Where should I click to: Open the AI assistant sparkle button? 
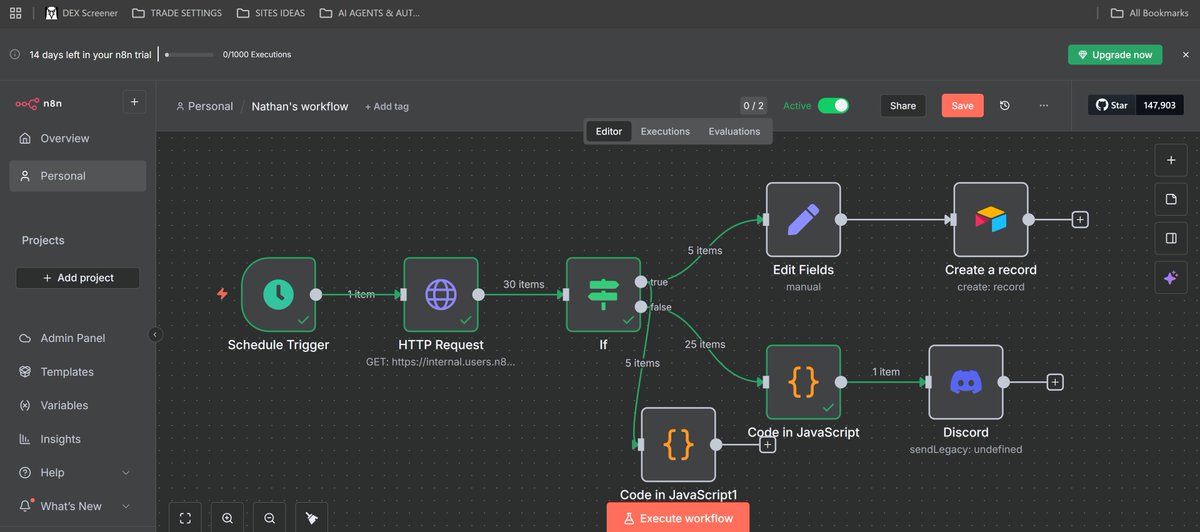1170,279
